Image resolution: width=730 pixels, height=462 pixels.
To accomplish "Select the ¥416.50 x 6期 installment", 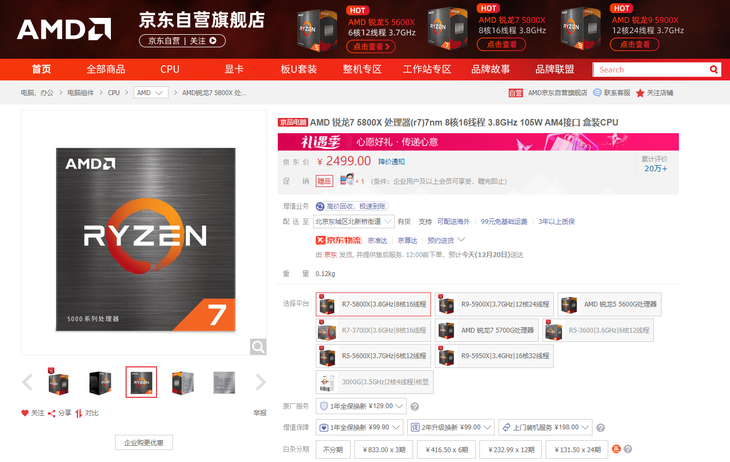I will point(447,449).
